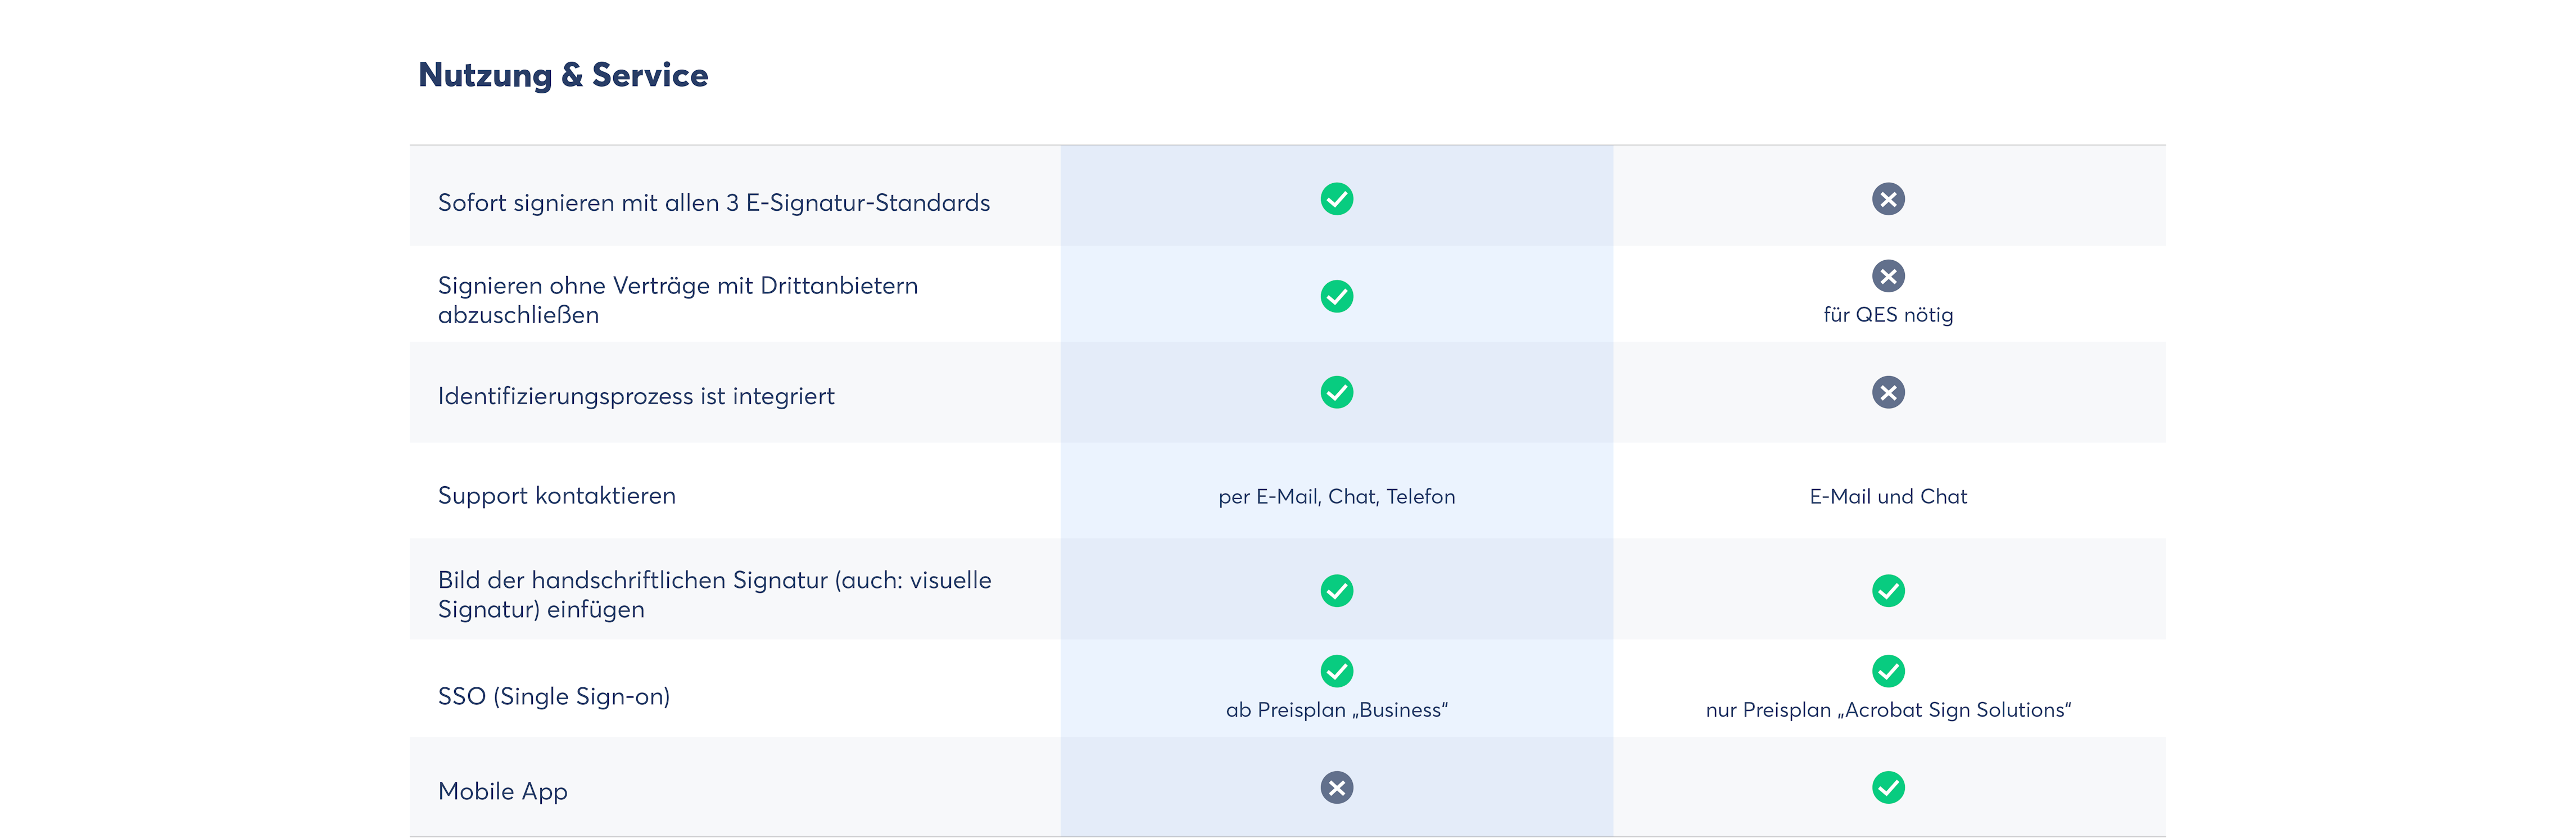Click the right-column checkmark for handschriftliche Signatur row
Viewport: 2576px width, 838px height.
(1888, 591)
